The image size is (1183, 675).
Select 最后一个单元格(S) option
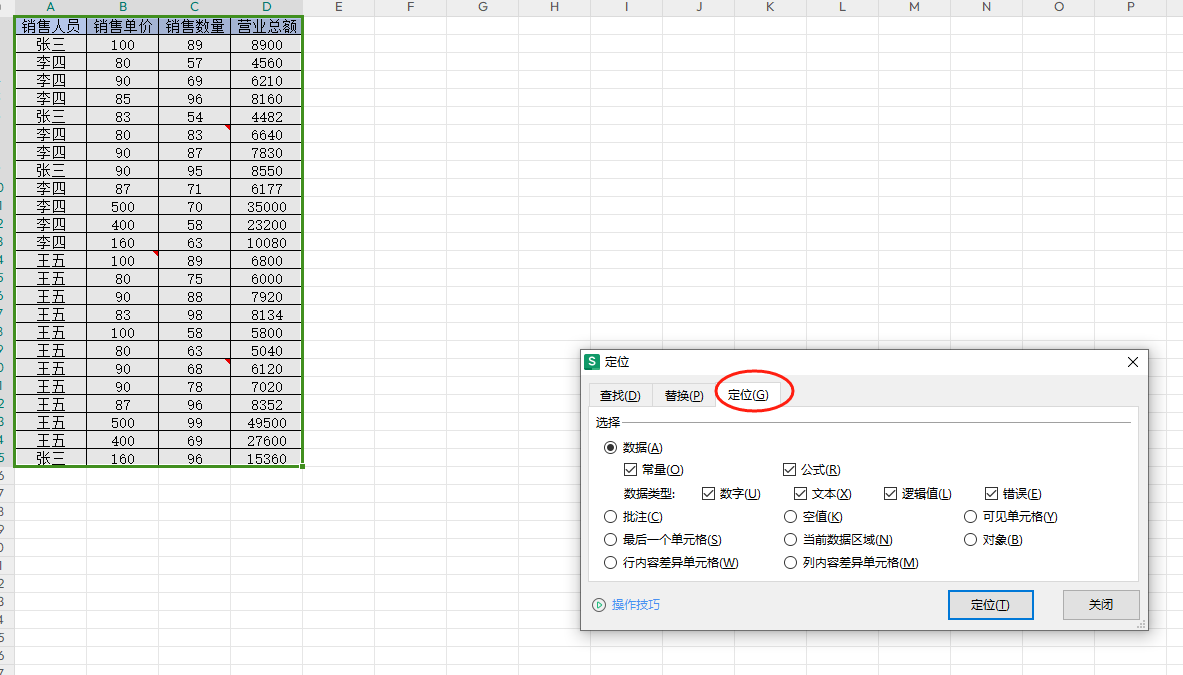[x=610, y=539]
